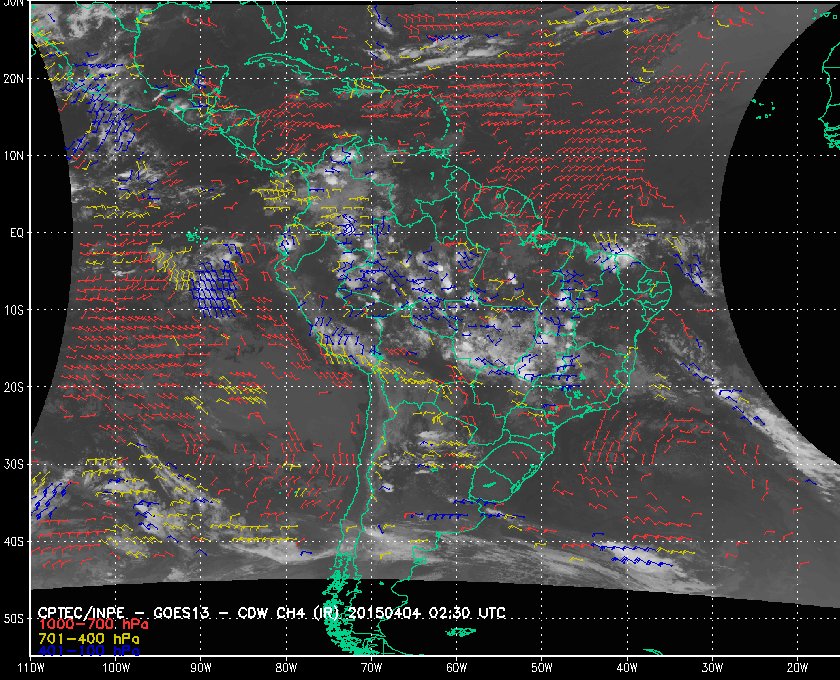Click the 20W longitude label
Viewport: 840px width, 680px height.
click(795, 667)
